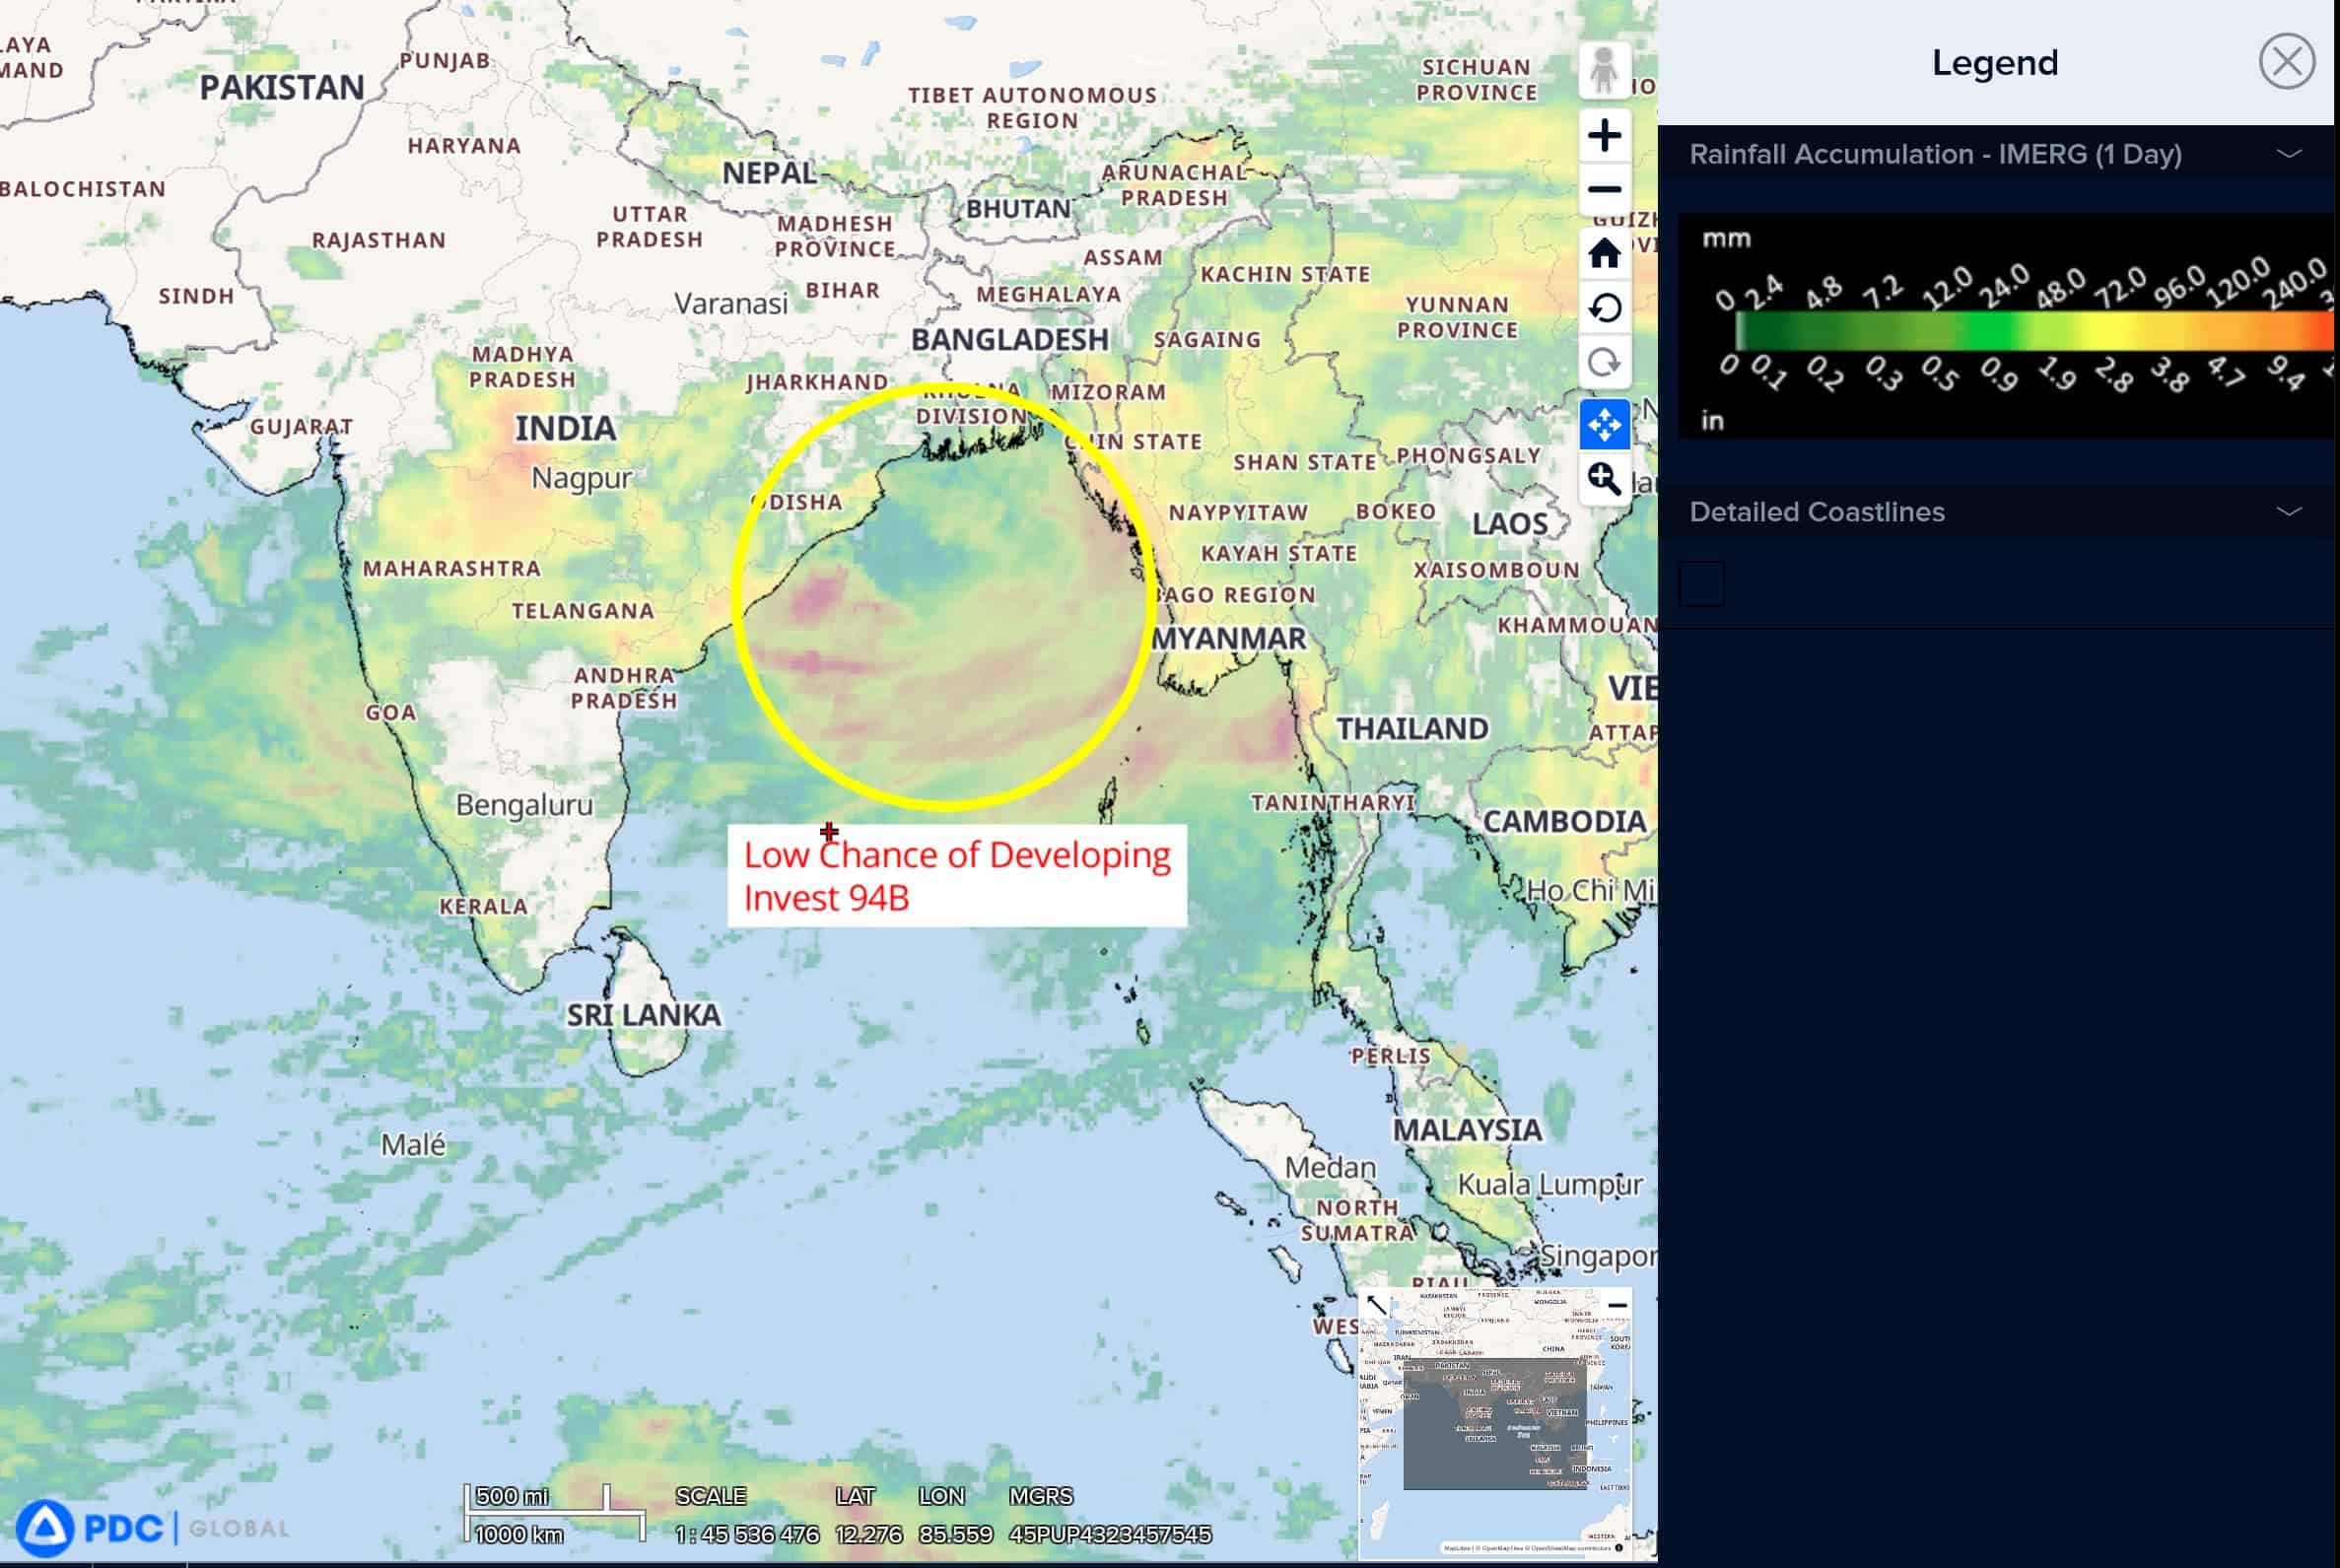Zoom in with the plus button

point(1604,135)
